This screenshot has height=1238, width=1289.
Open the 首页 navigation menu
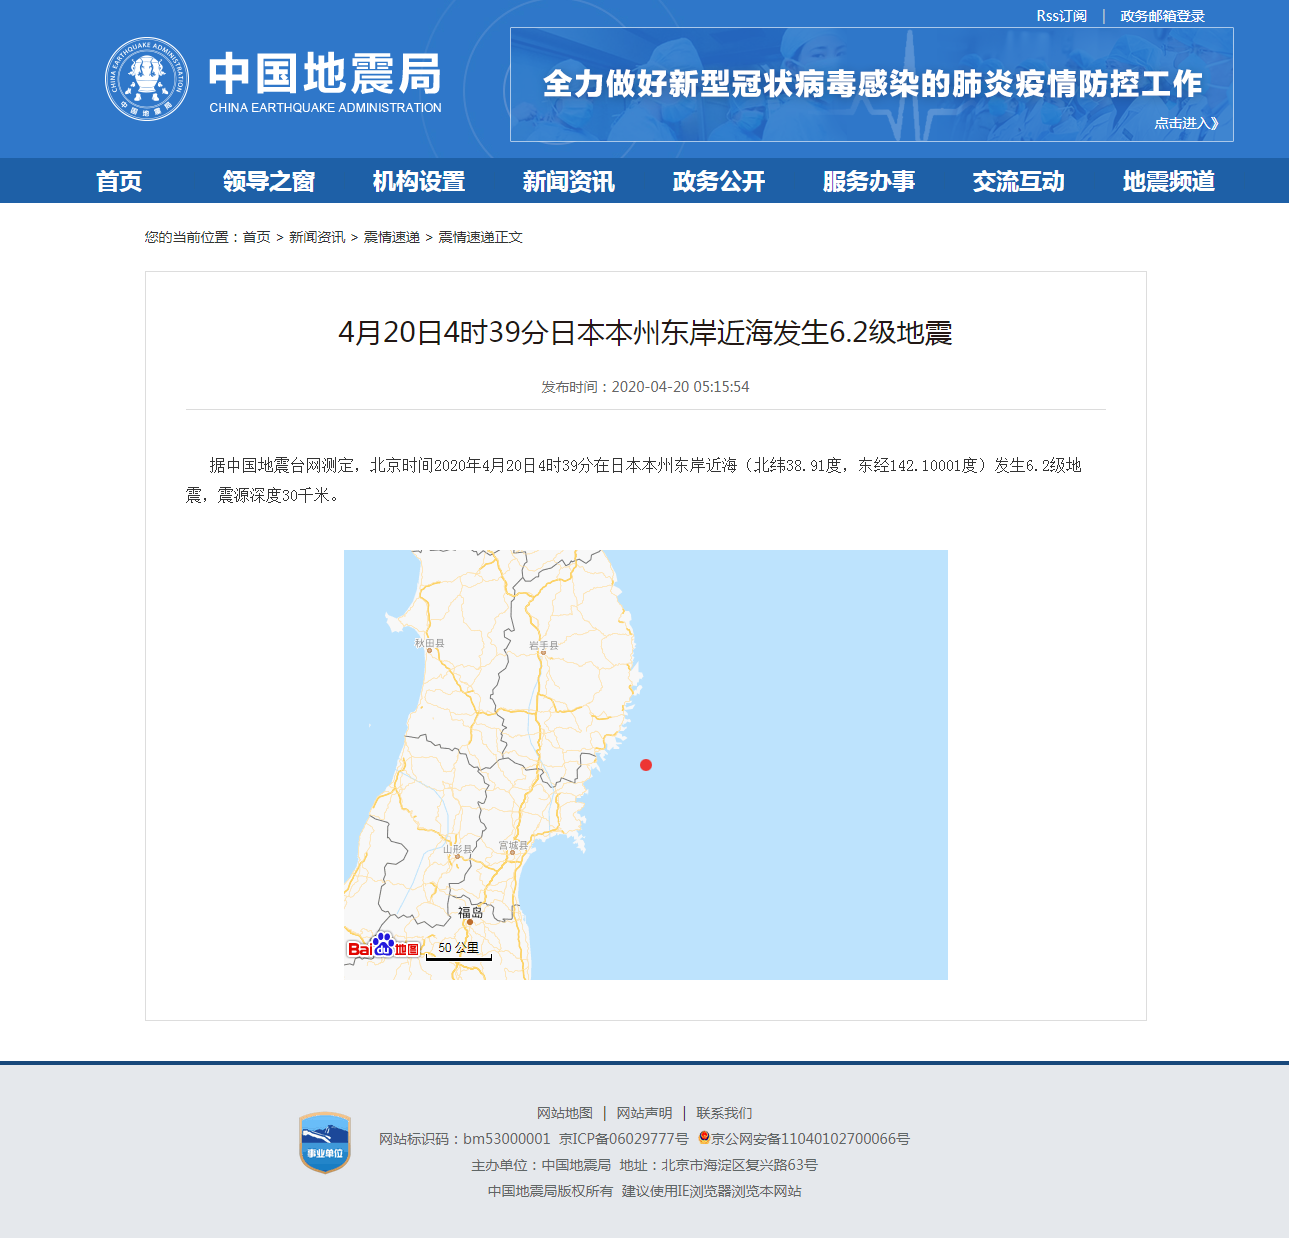click(120, 181)
